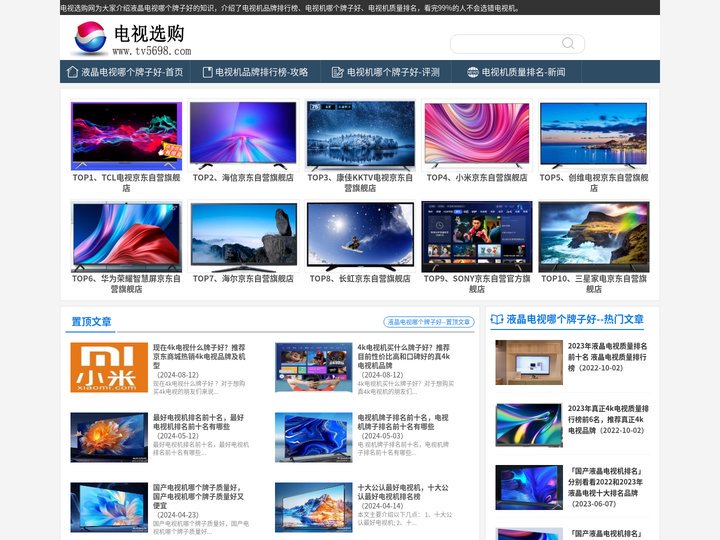Image resolution: width=720 pixels, height=540 pixels.
Task: Open the 电视机品牌排行榜-攻略 menu item
Action: pyautogui.click(x=255, y=72)
